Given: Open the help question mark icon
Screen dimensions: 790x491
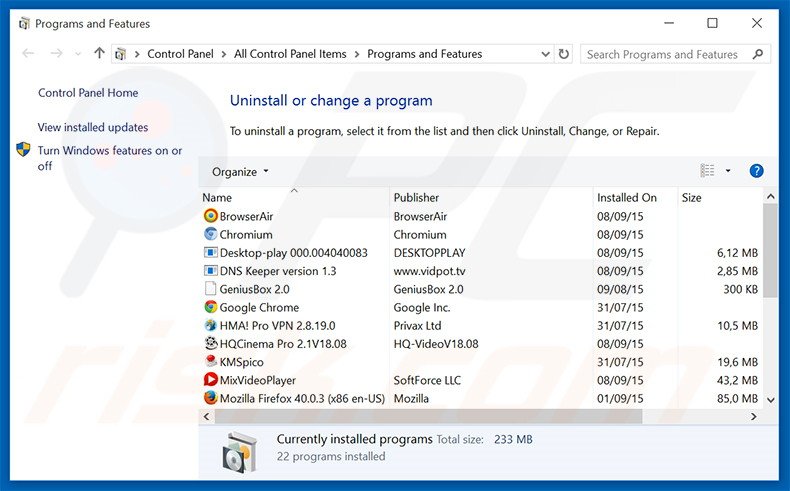Looking at the screenshot, I should pyautogui.click(x=756, y=171).
